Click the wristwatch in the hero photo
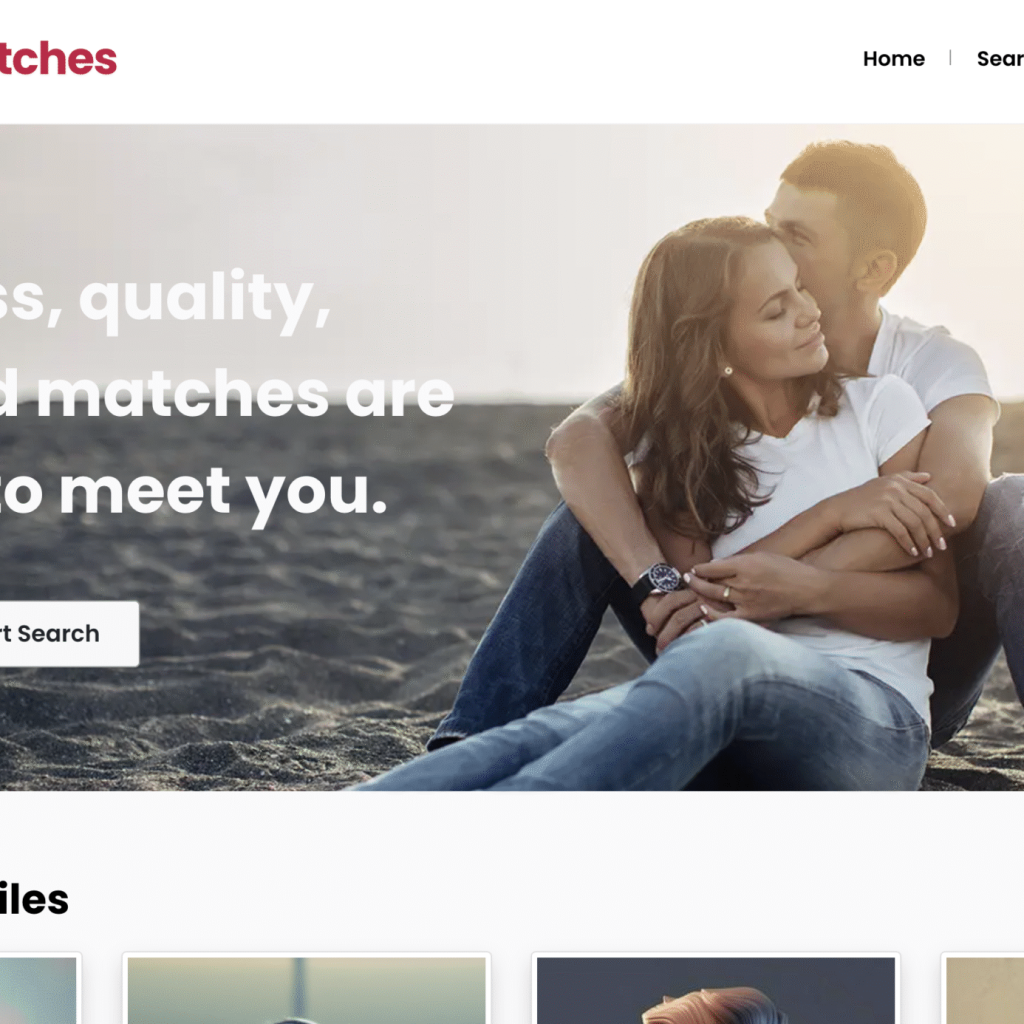 (x=660, y=580)
